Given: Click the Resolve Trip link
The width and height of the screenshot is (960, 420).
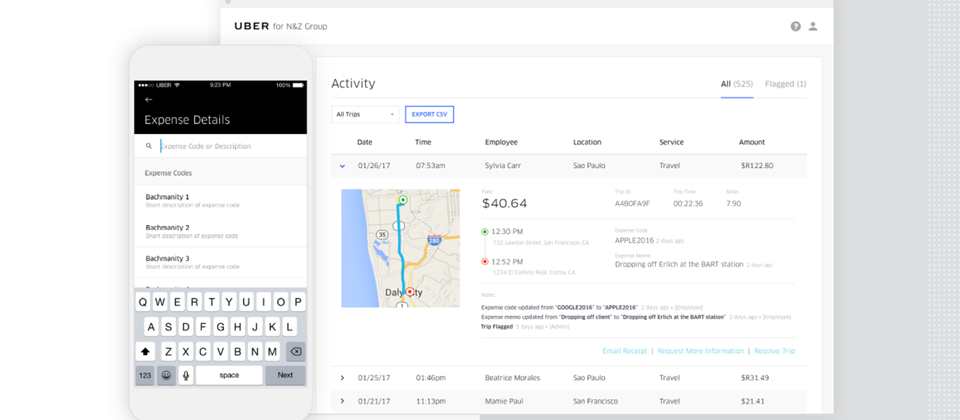Looking at the screenshot, I should click(774, 351).
